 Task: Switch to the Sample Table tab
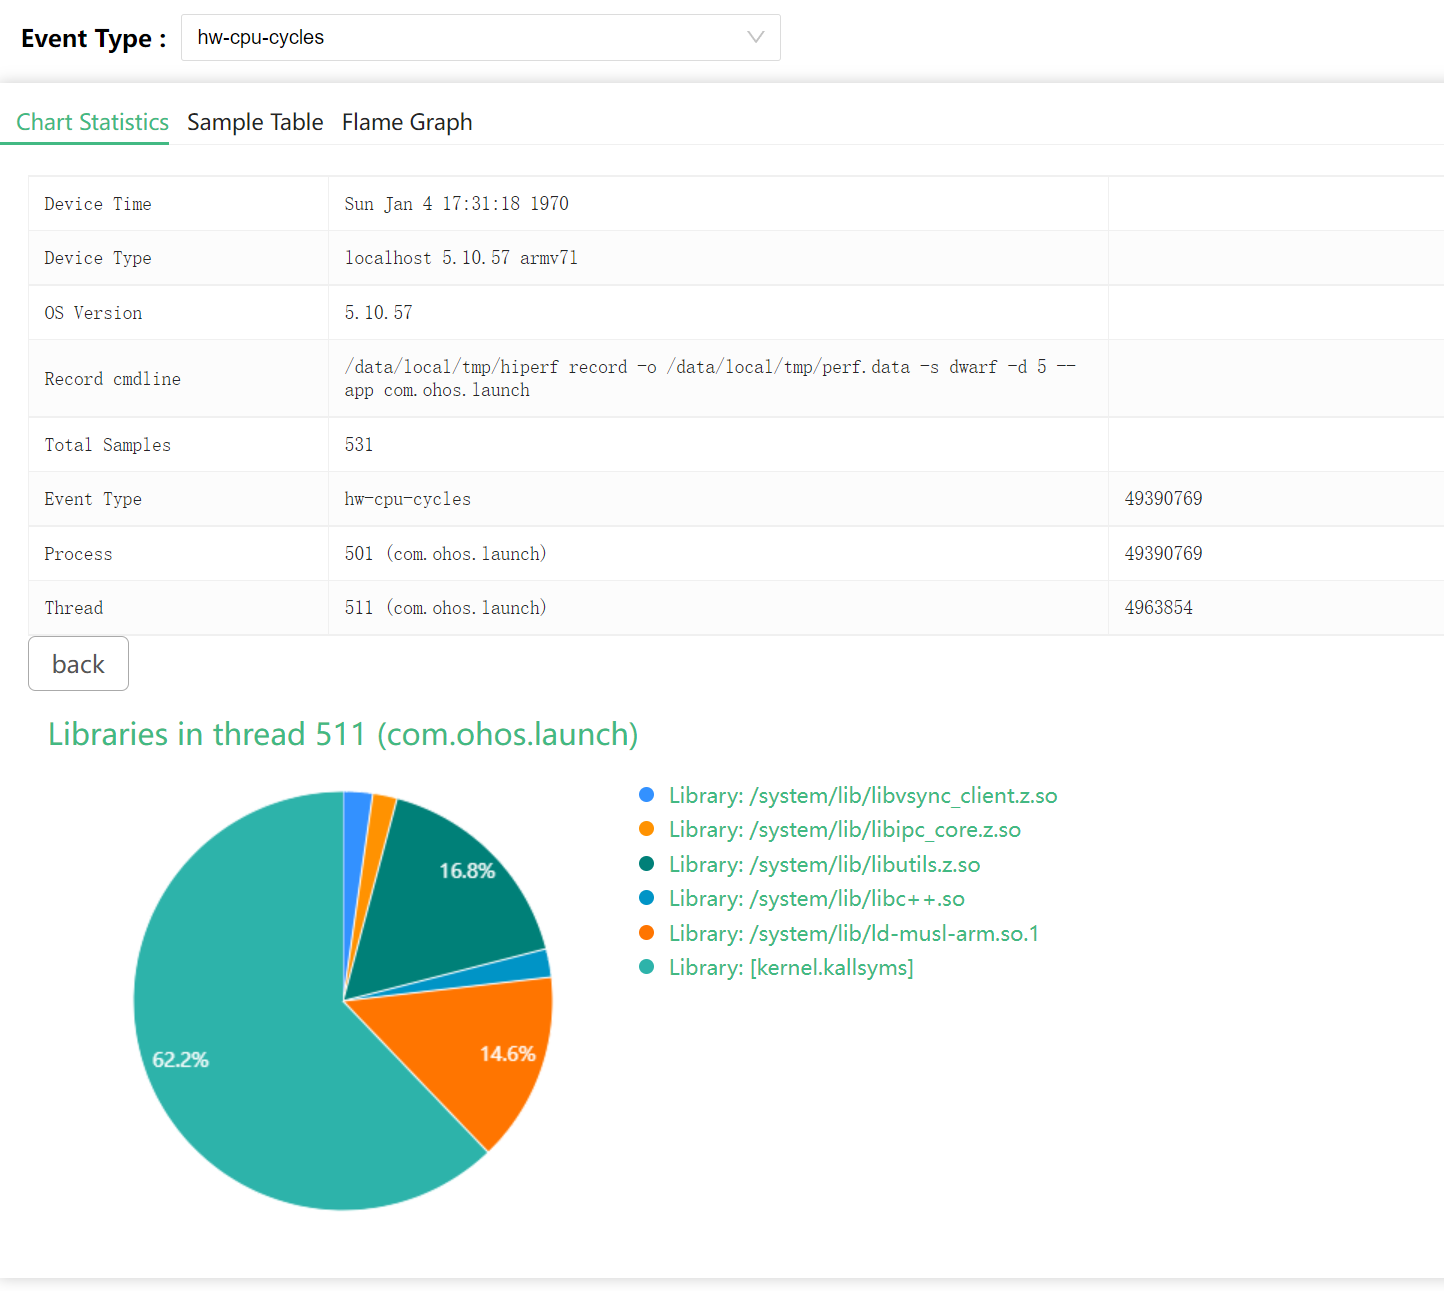click(x=255, y=122)
